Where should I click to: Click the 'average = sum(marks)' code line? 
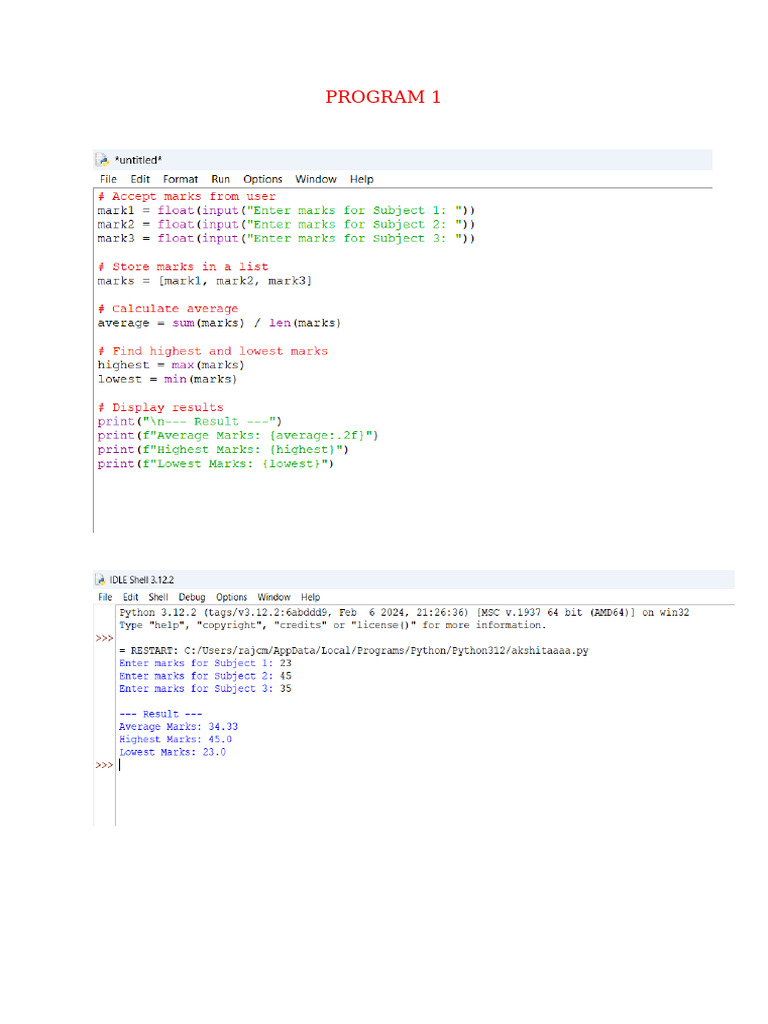[x=218, y=323]
